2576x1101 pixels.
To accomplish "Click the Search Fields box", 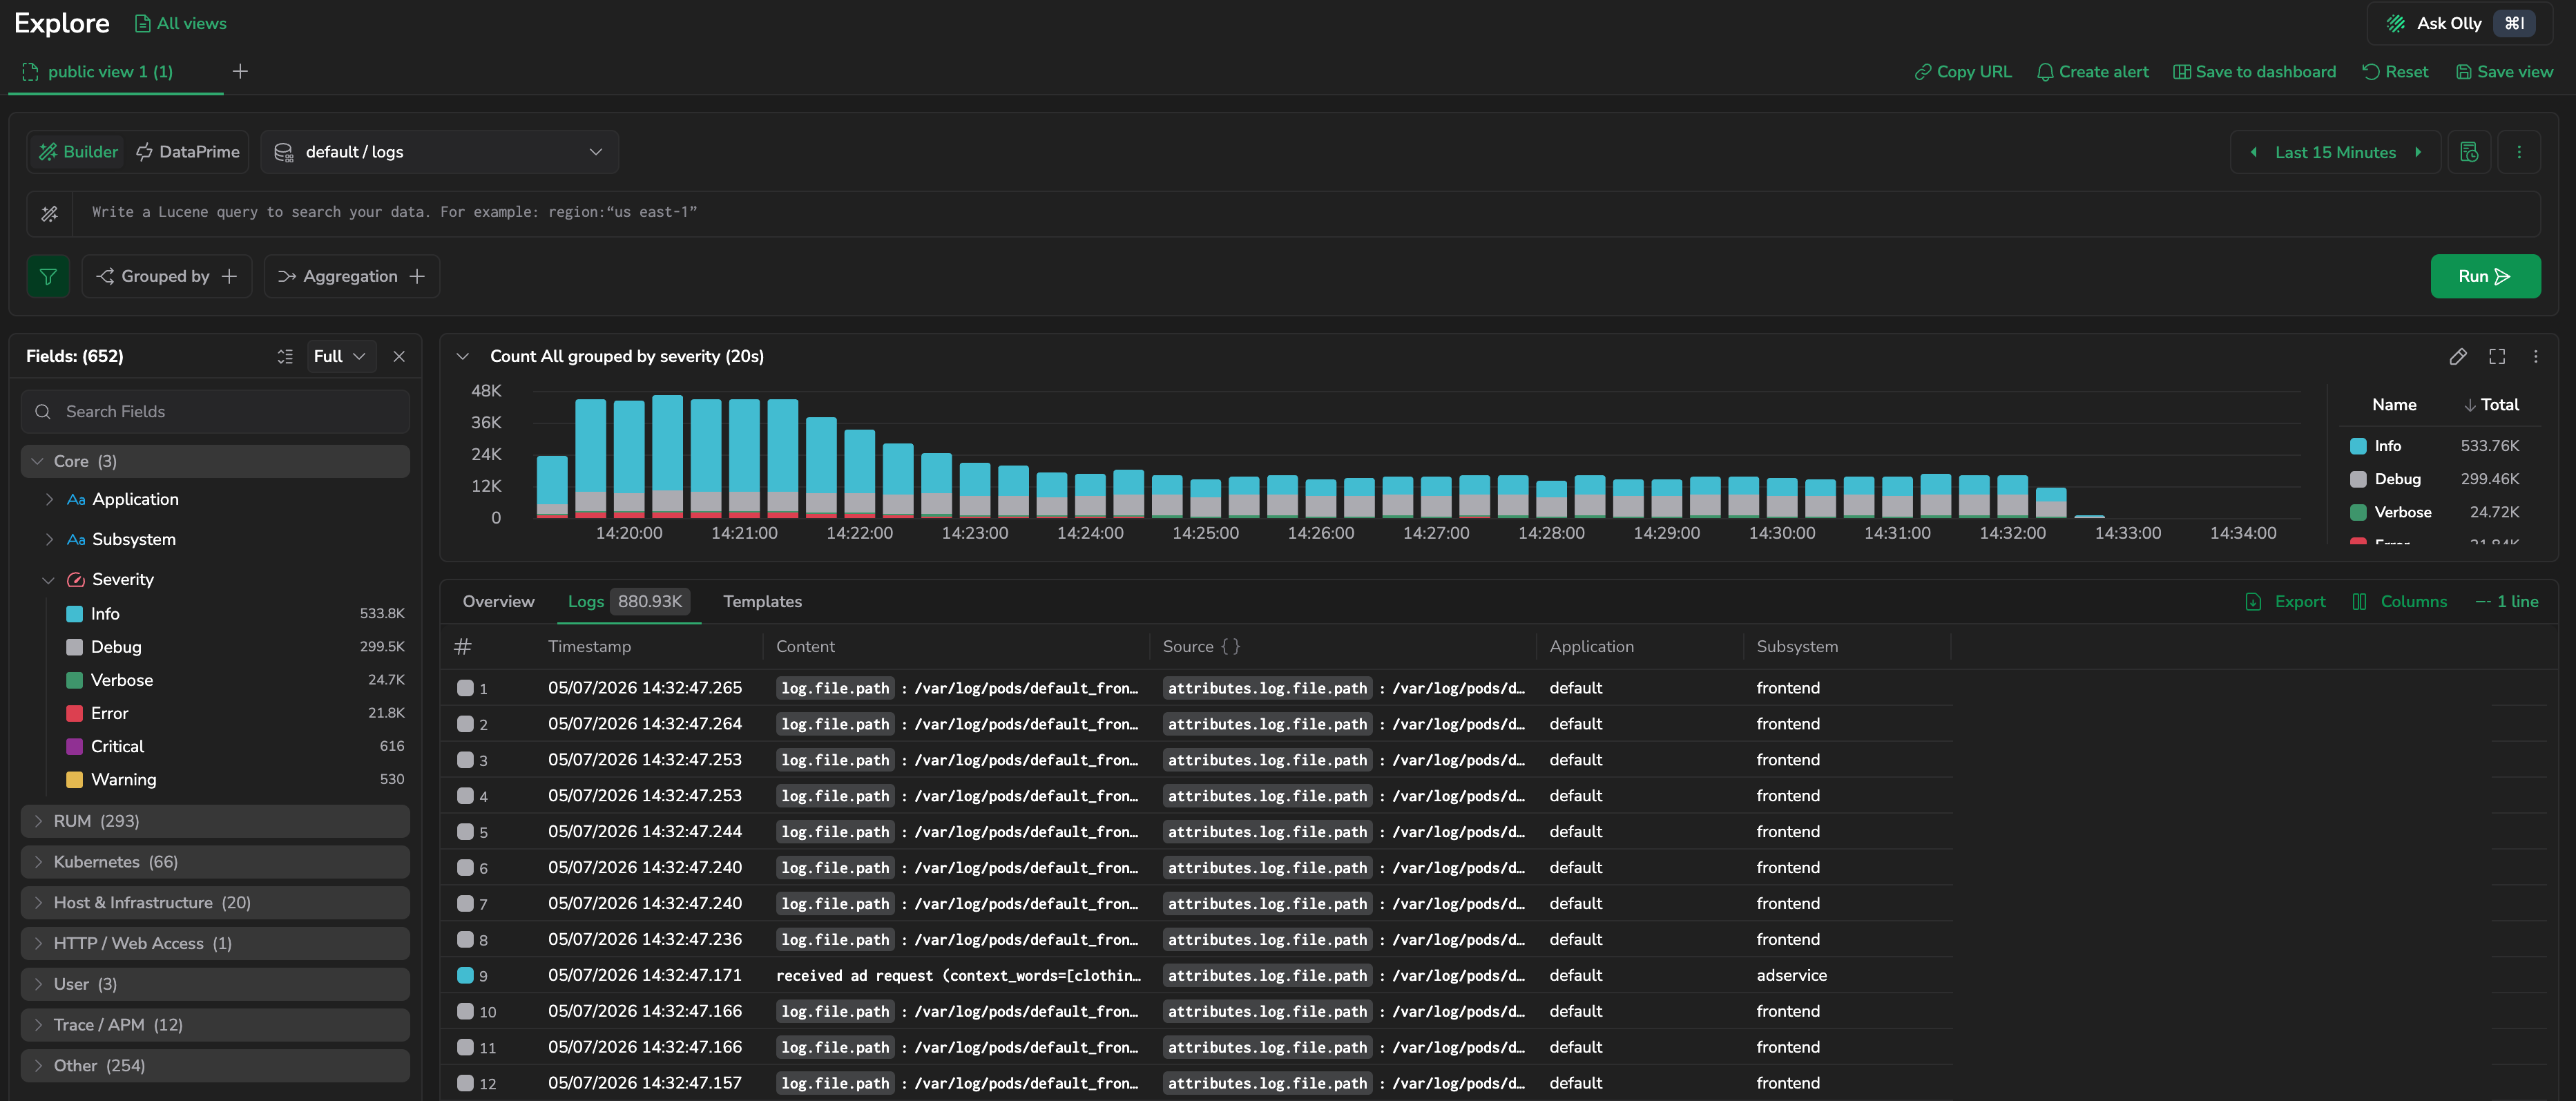I will pos(215,412).
